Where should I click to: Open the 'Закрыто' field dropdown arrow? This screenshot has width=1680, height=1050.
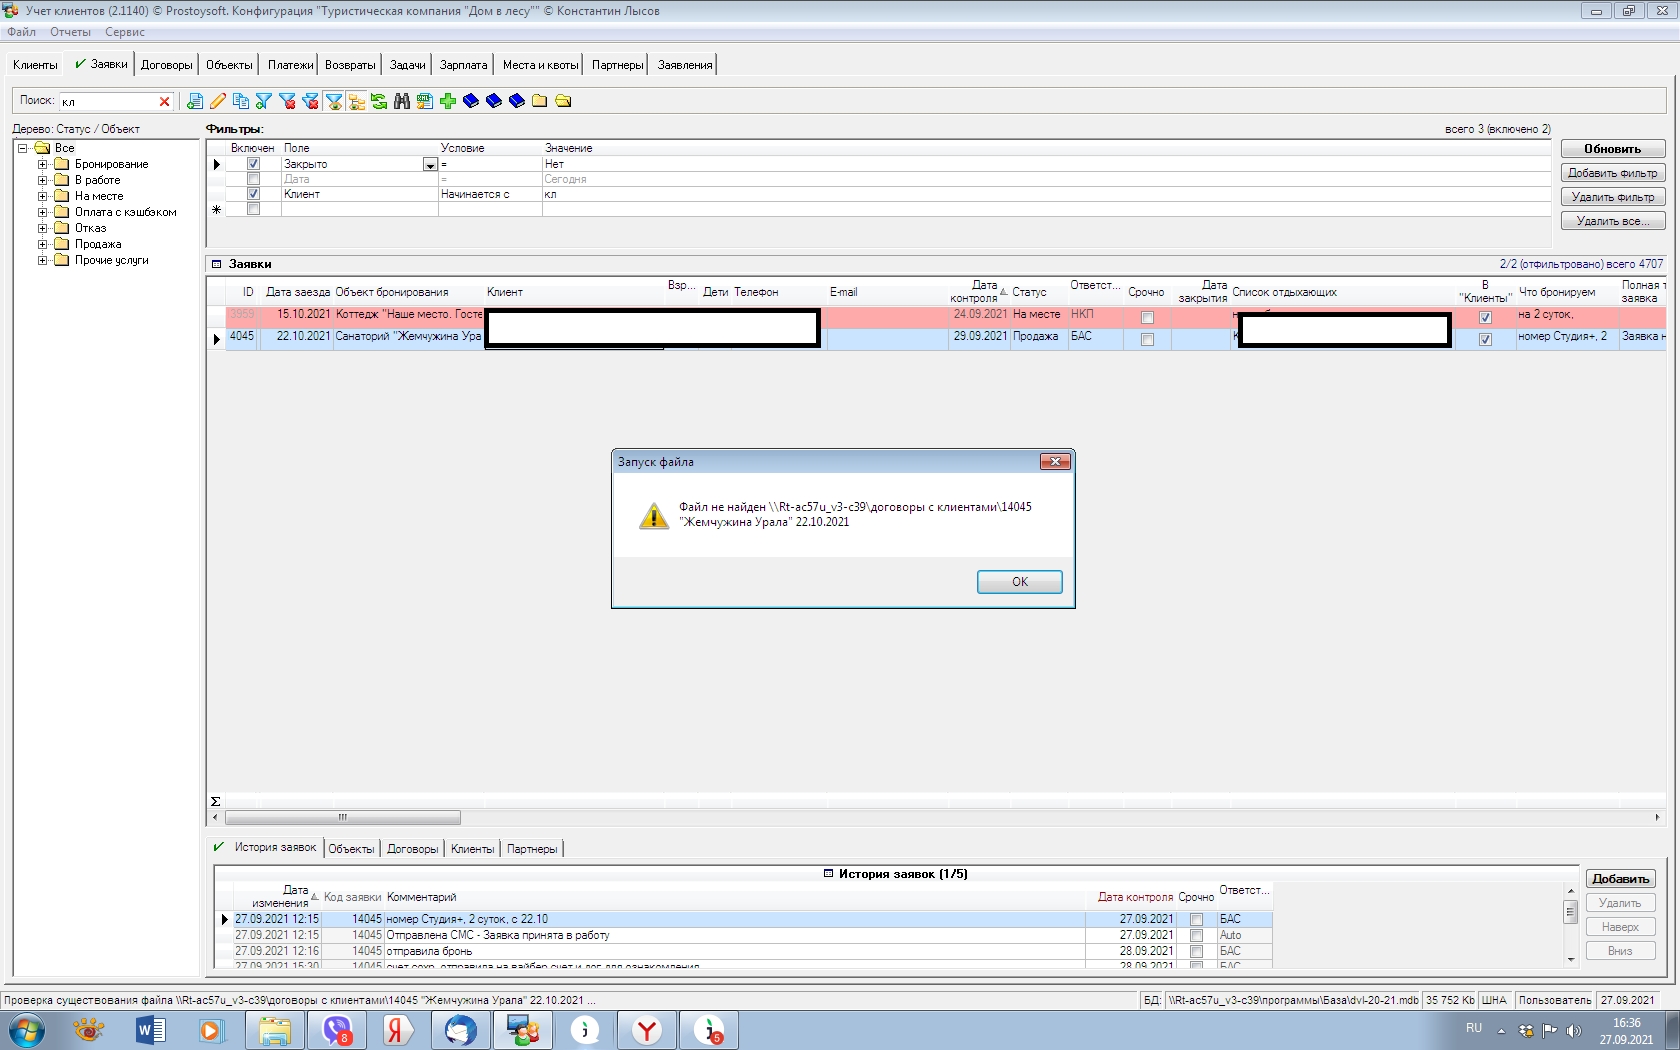point(430,165)
